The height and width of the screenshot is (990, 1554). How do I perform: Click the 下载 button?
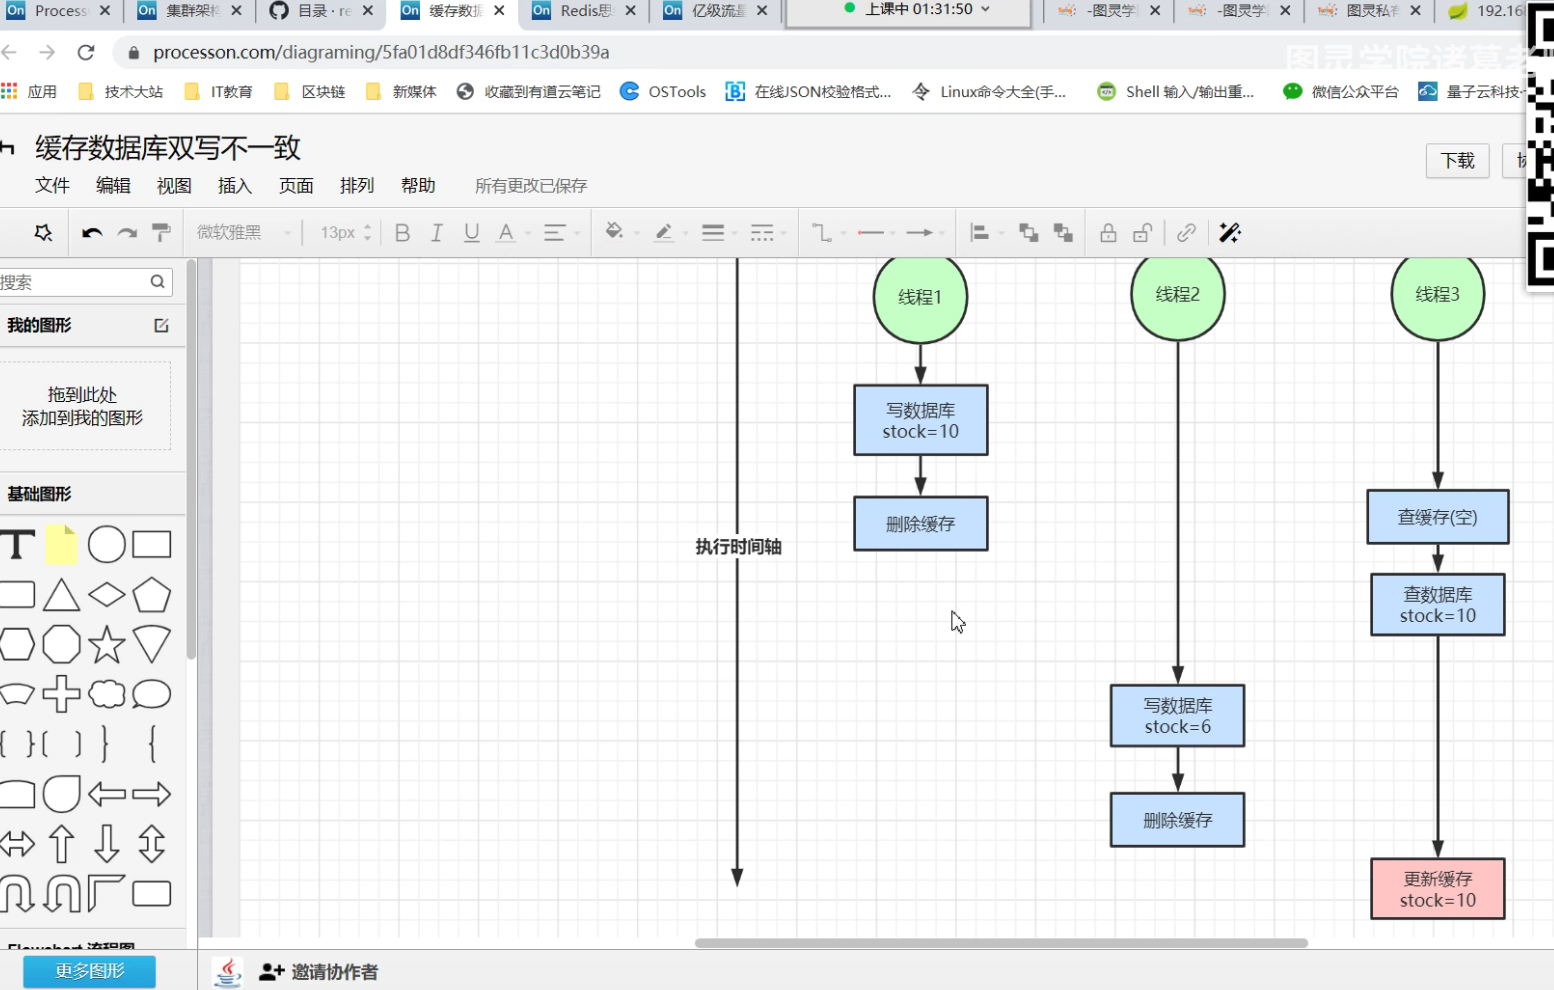click(1457, 161)
